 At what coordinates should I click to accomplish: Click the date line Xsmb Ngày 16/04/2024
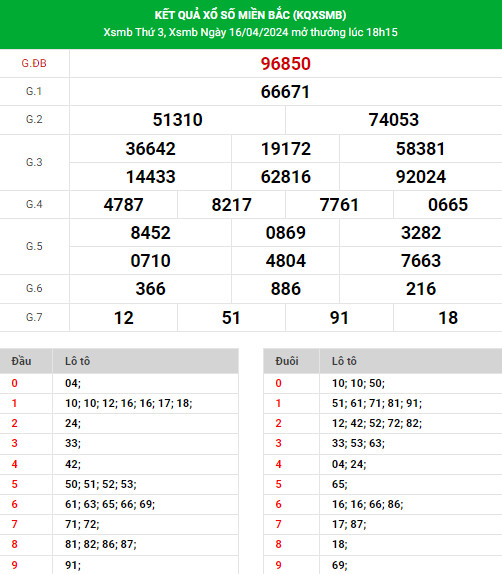[x=229, y=32]
